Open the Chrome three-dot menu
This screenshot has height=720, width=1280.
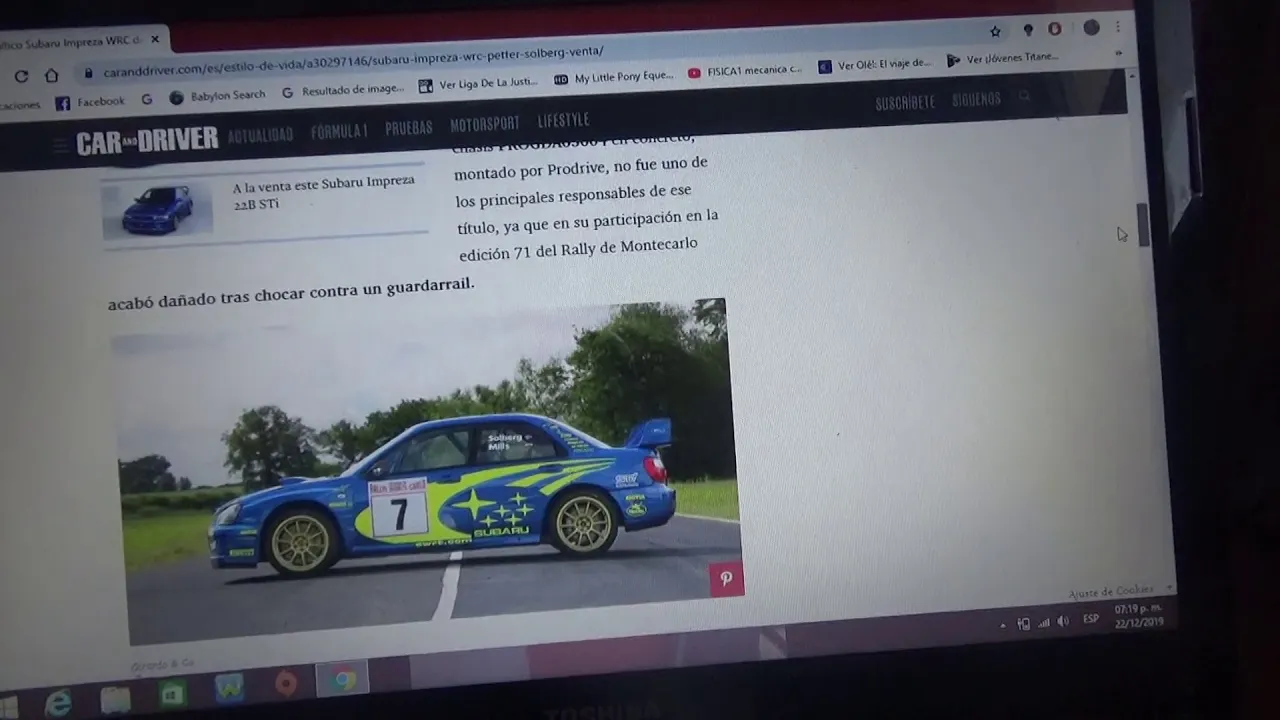click(1118, 27)
